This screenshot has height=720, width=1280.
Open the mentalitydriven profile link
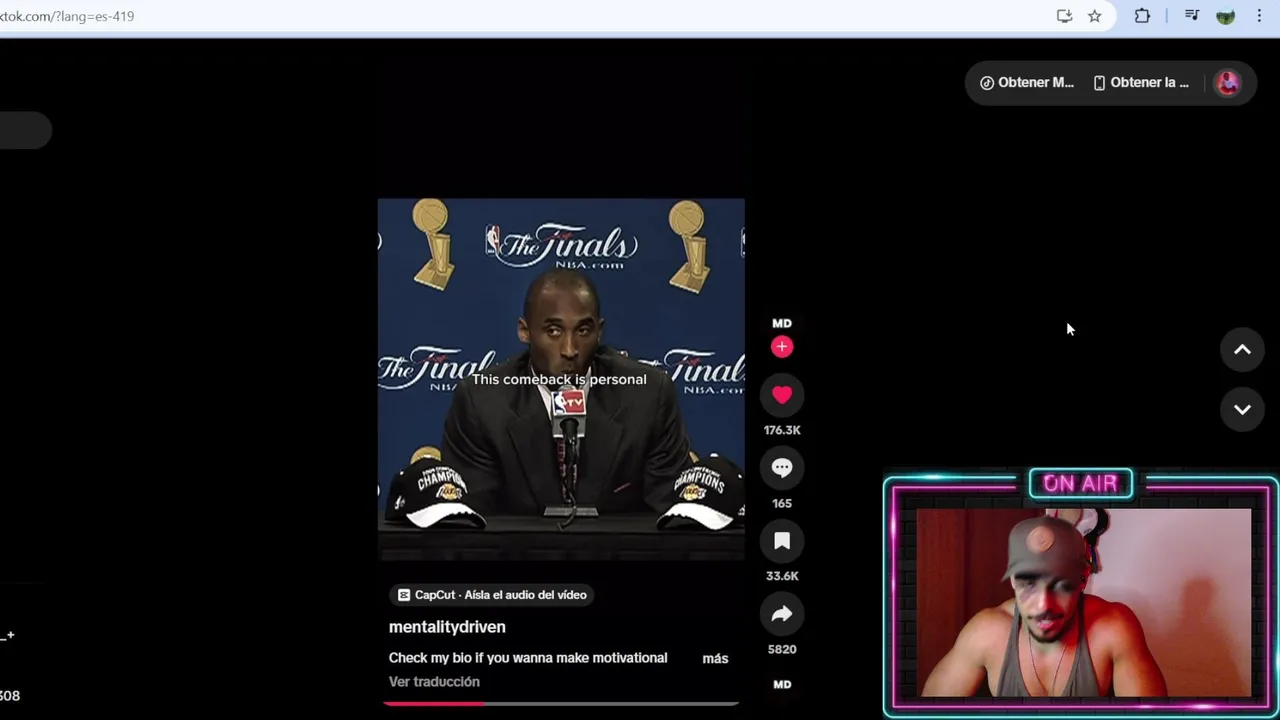tap(447, 627)
